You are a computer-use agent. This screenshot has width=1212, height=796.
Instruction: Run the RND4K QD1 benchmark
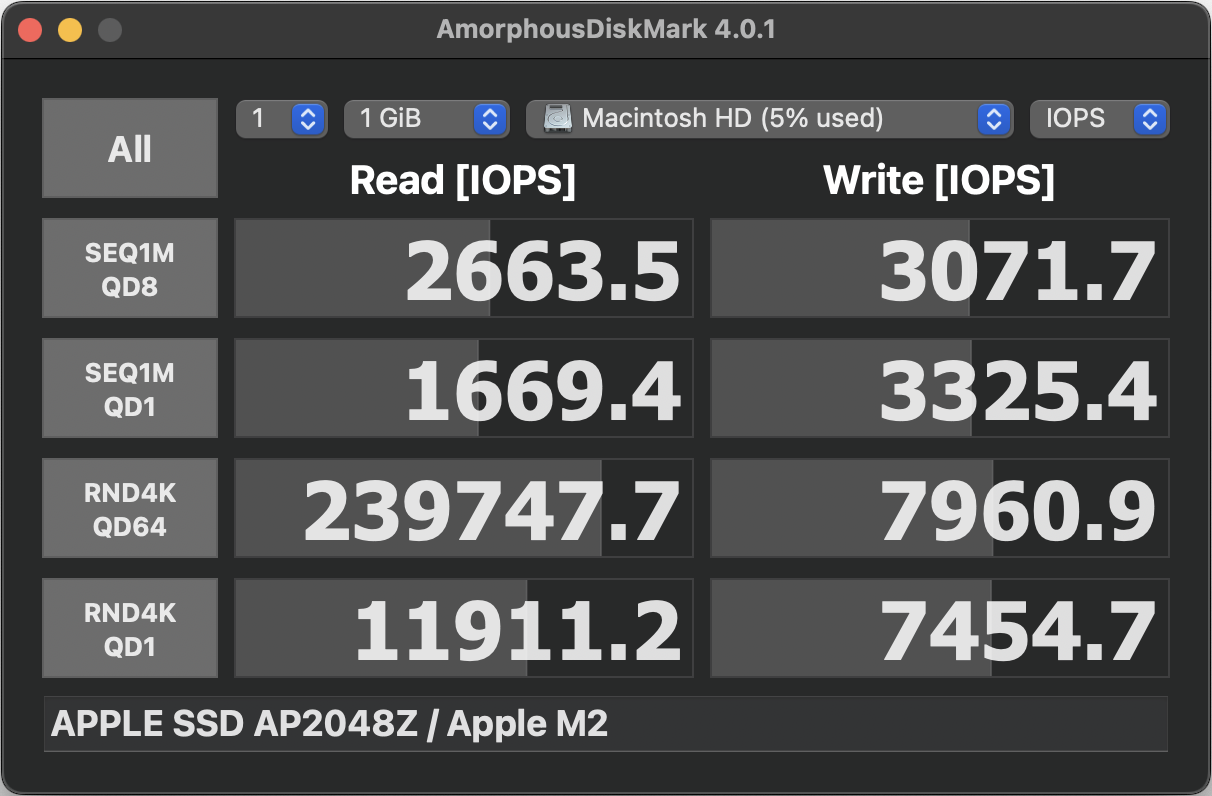coord(130,628)
